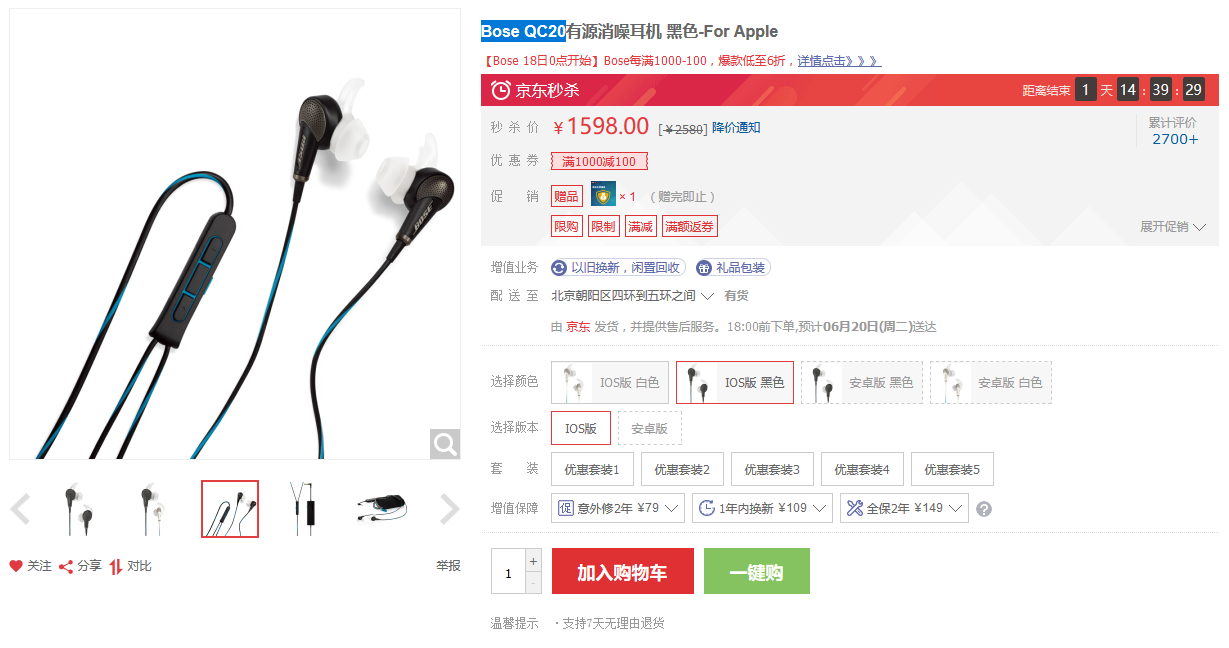This screenshot has height=648, width=1229.
Task: Select the 优惠套装3 bundle tab
Action: (772, 469)
